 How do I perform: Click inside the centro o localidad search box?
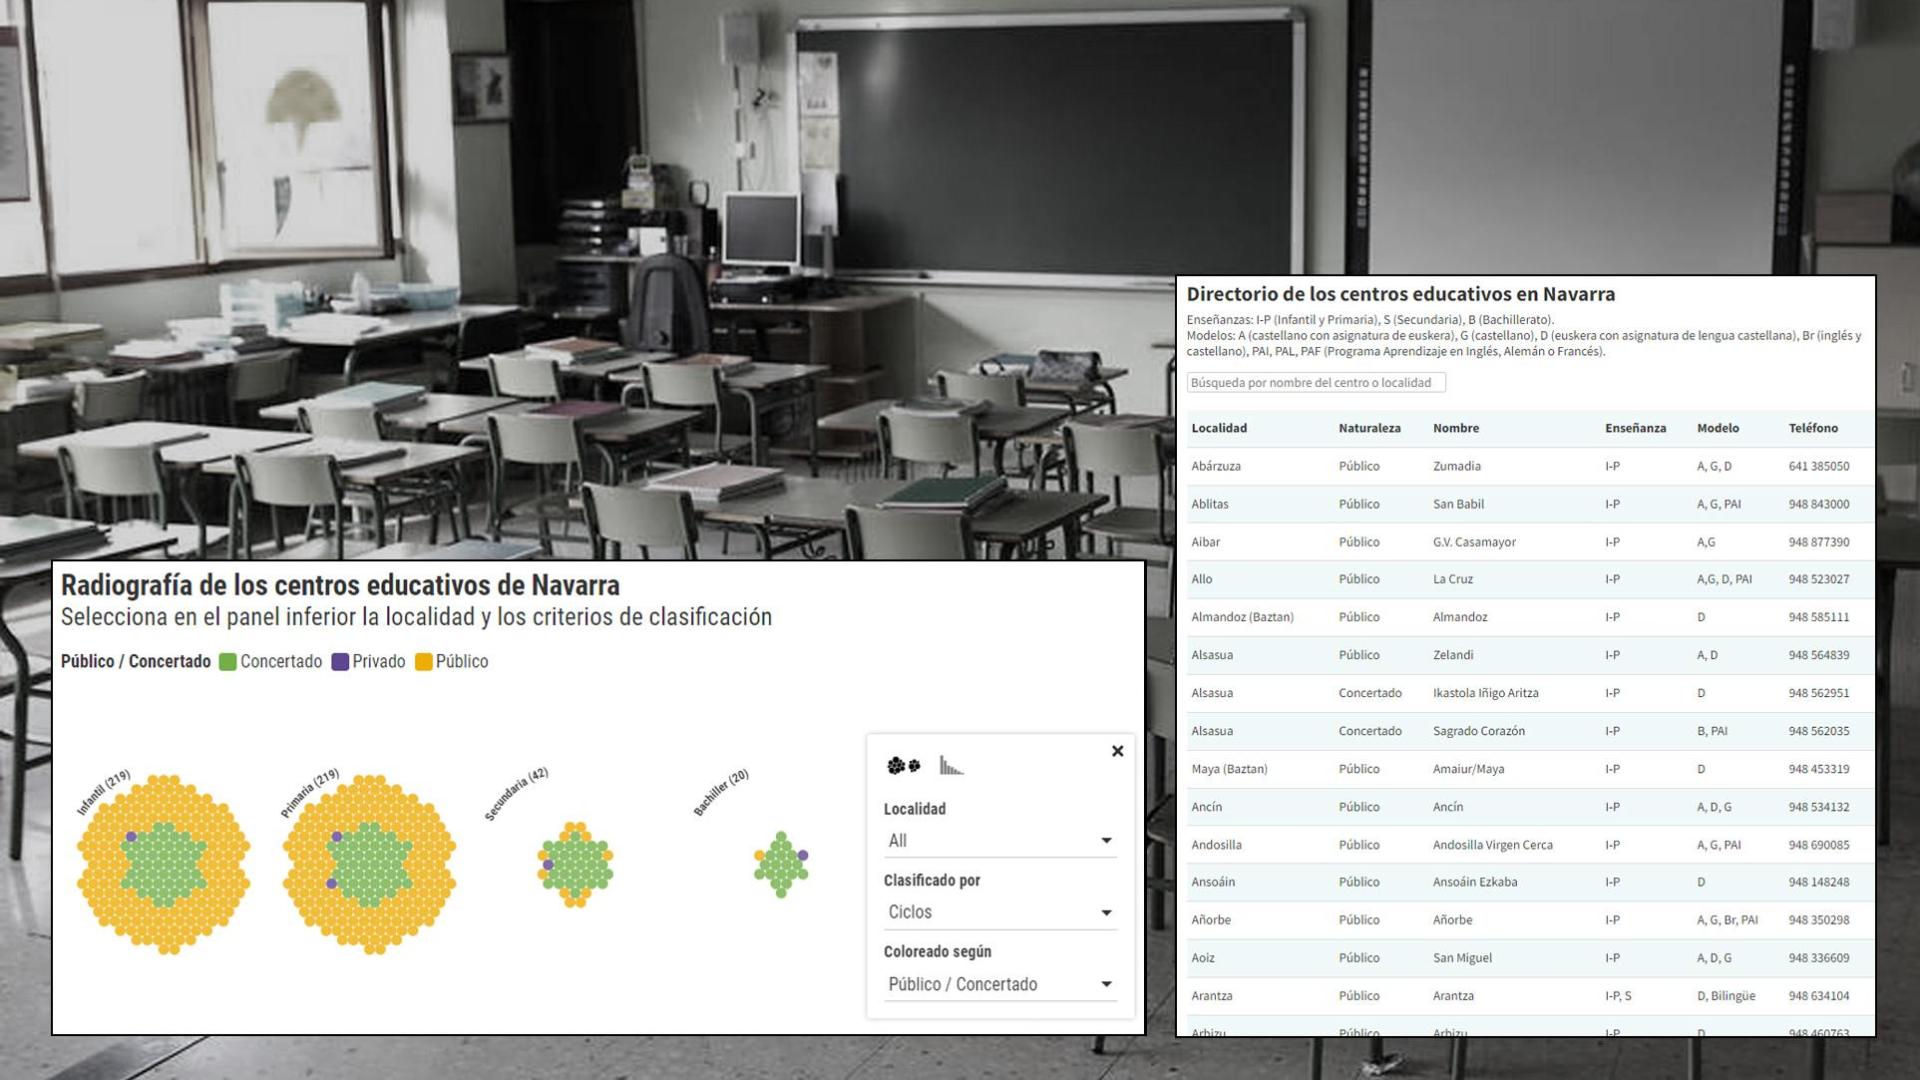pyautogui.click(x=1315, y=383)
